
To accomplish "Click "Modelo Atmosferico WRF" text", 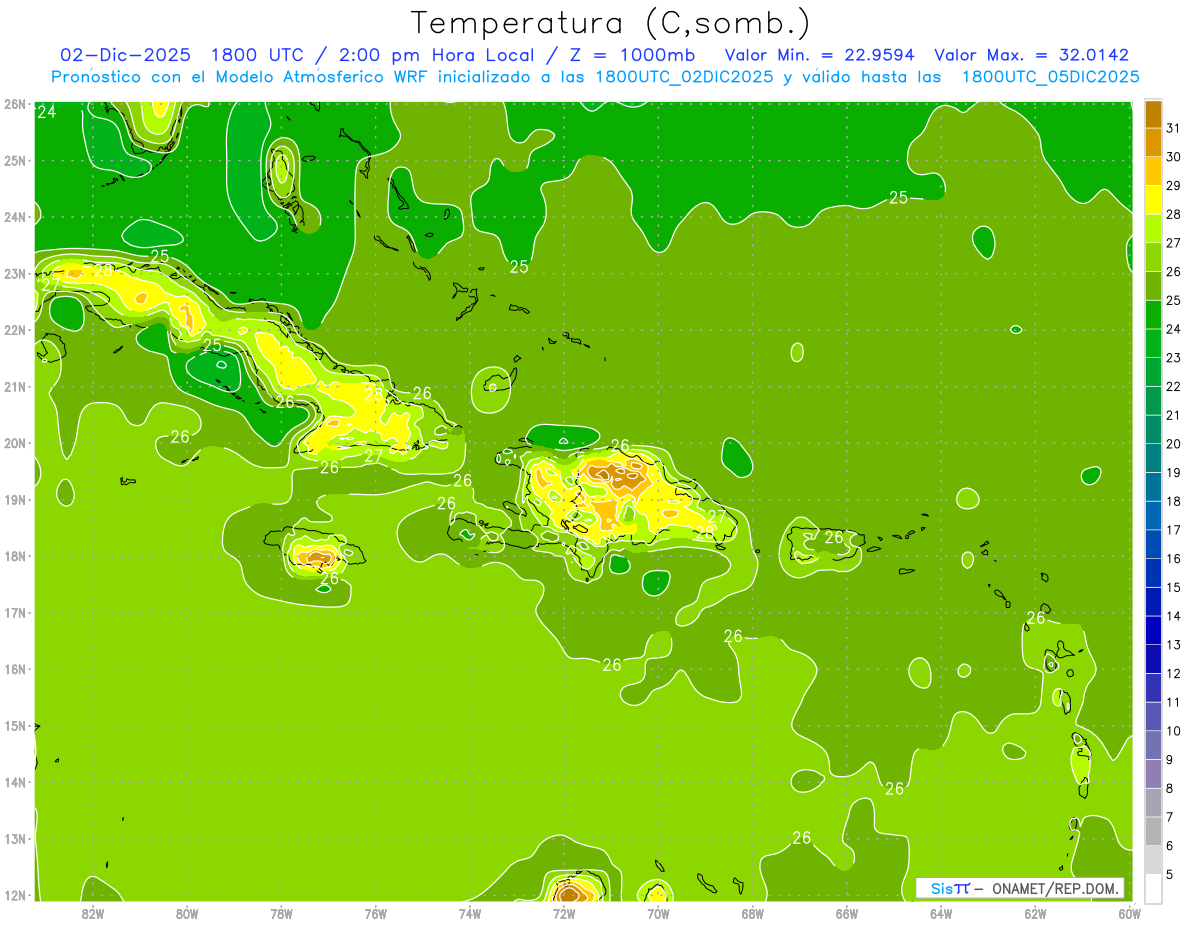I will coord(323,77).
